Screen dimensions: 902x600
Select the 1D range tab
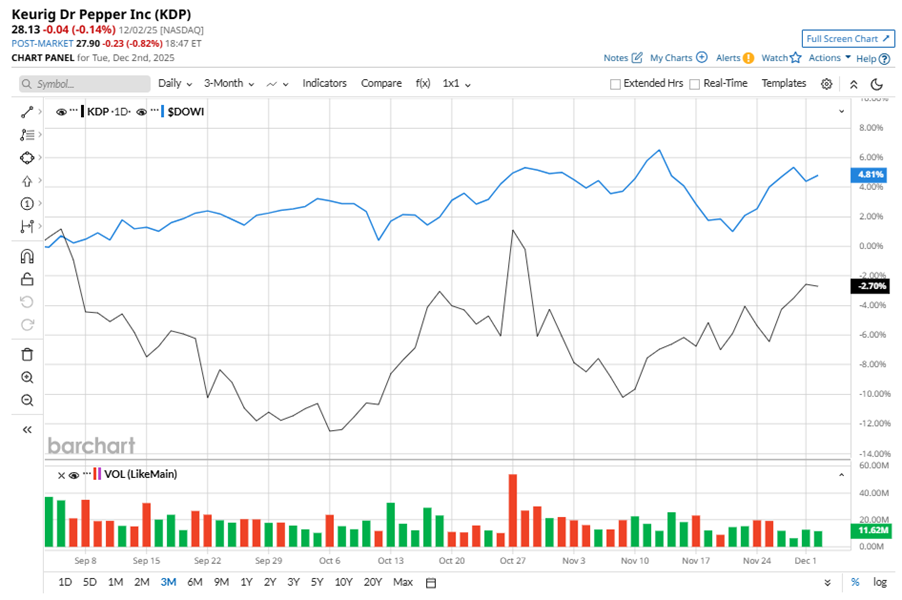tap(65, 582)
